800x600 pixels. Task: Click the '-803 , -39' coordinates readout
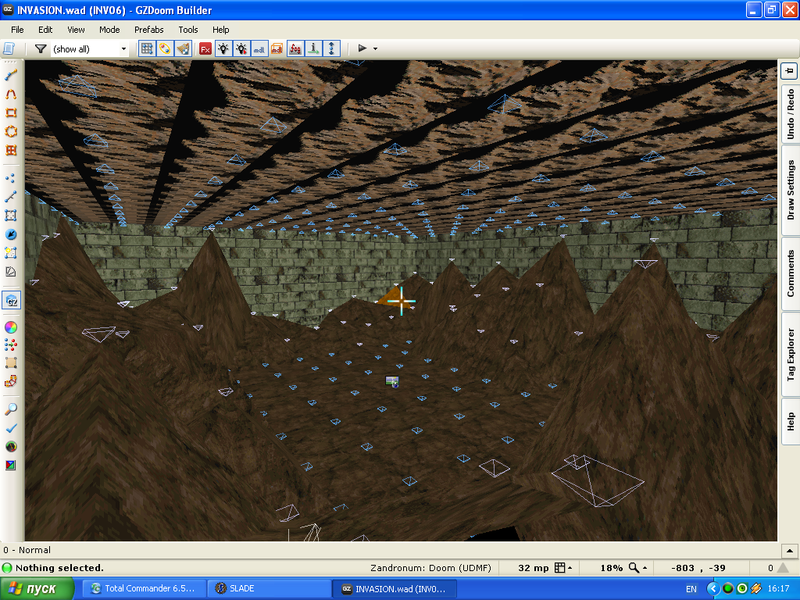pyautogui.click(x=698, y=568)
